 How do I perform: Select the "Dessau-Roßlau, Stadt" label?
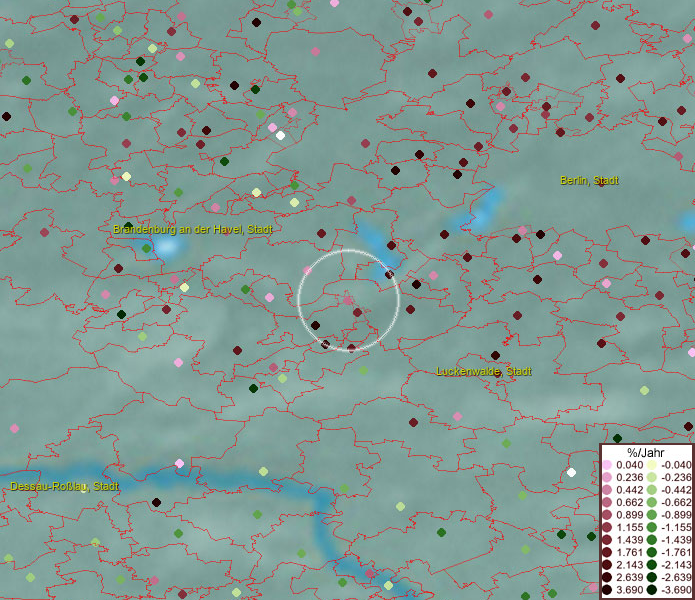tap(64, 486)
